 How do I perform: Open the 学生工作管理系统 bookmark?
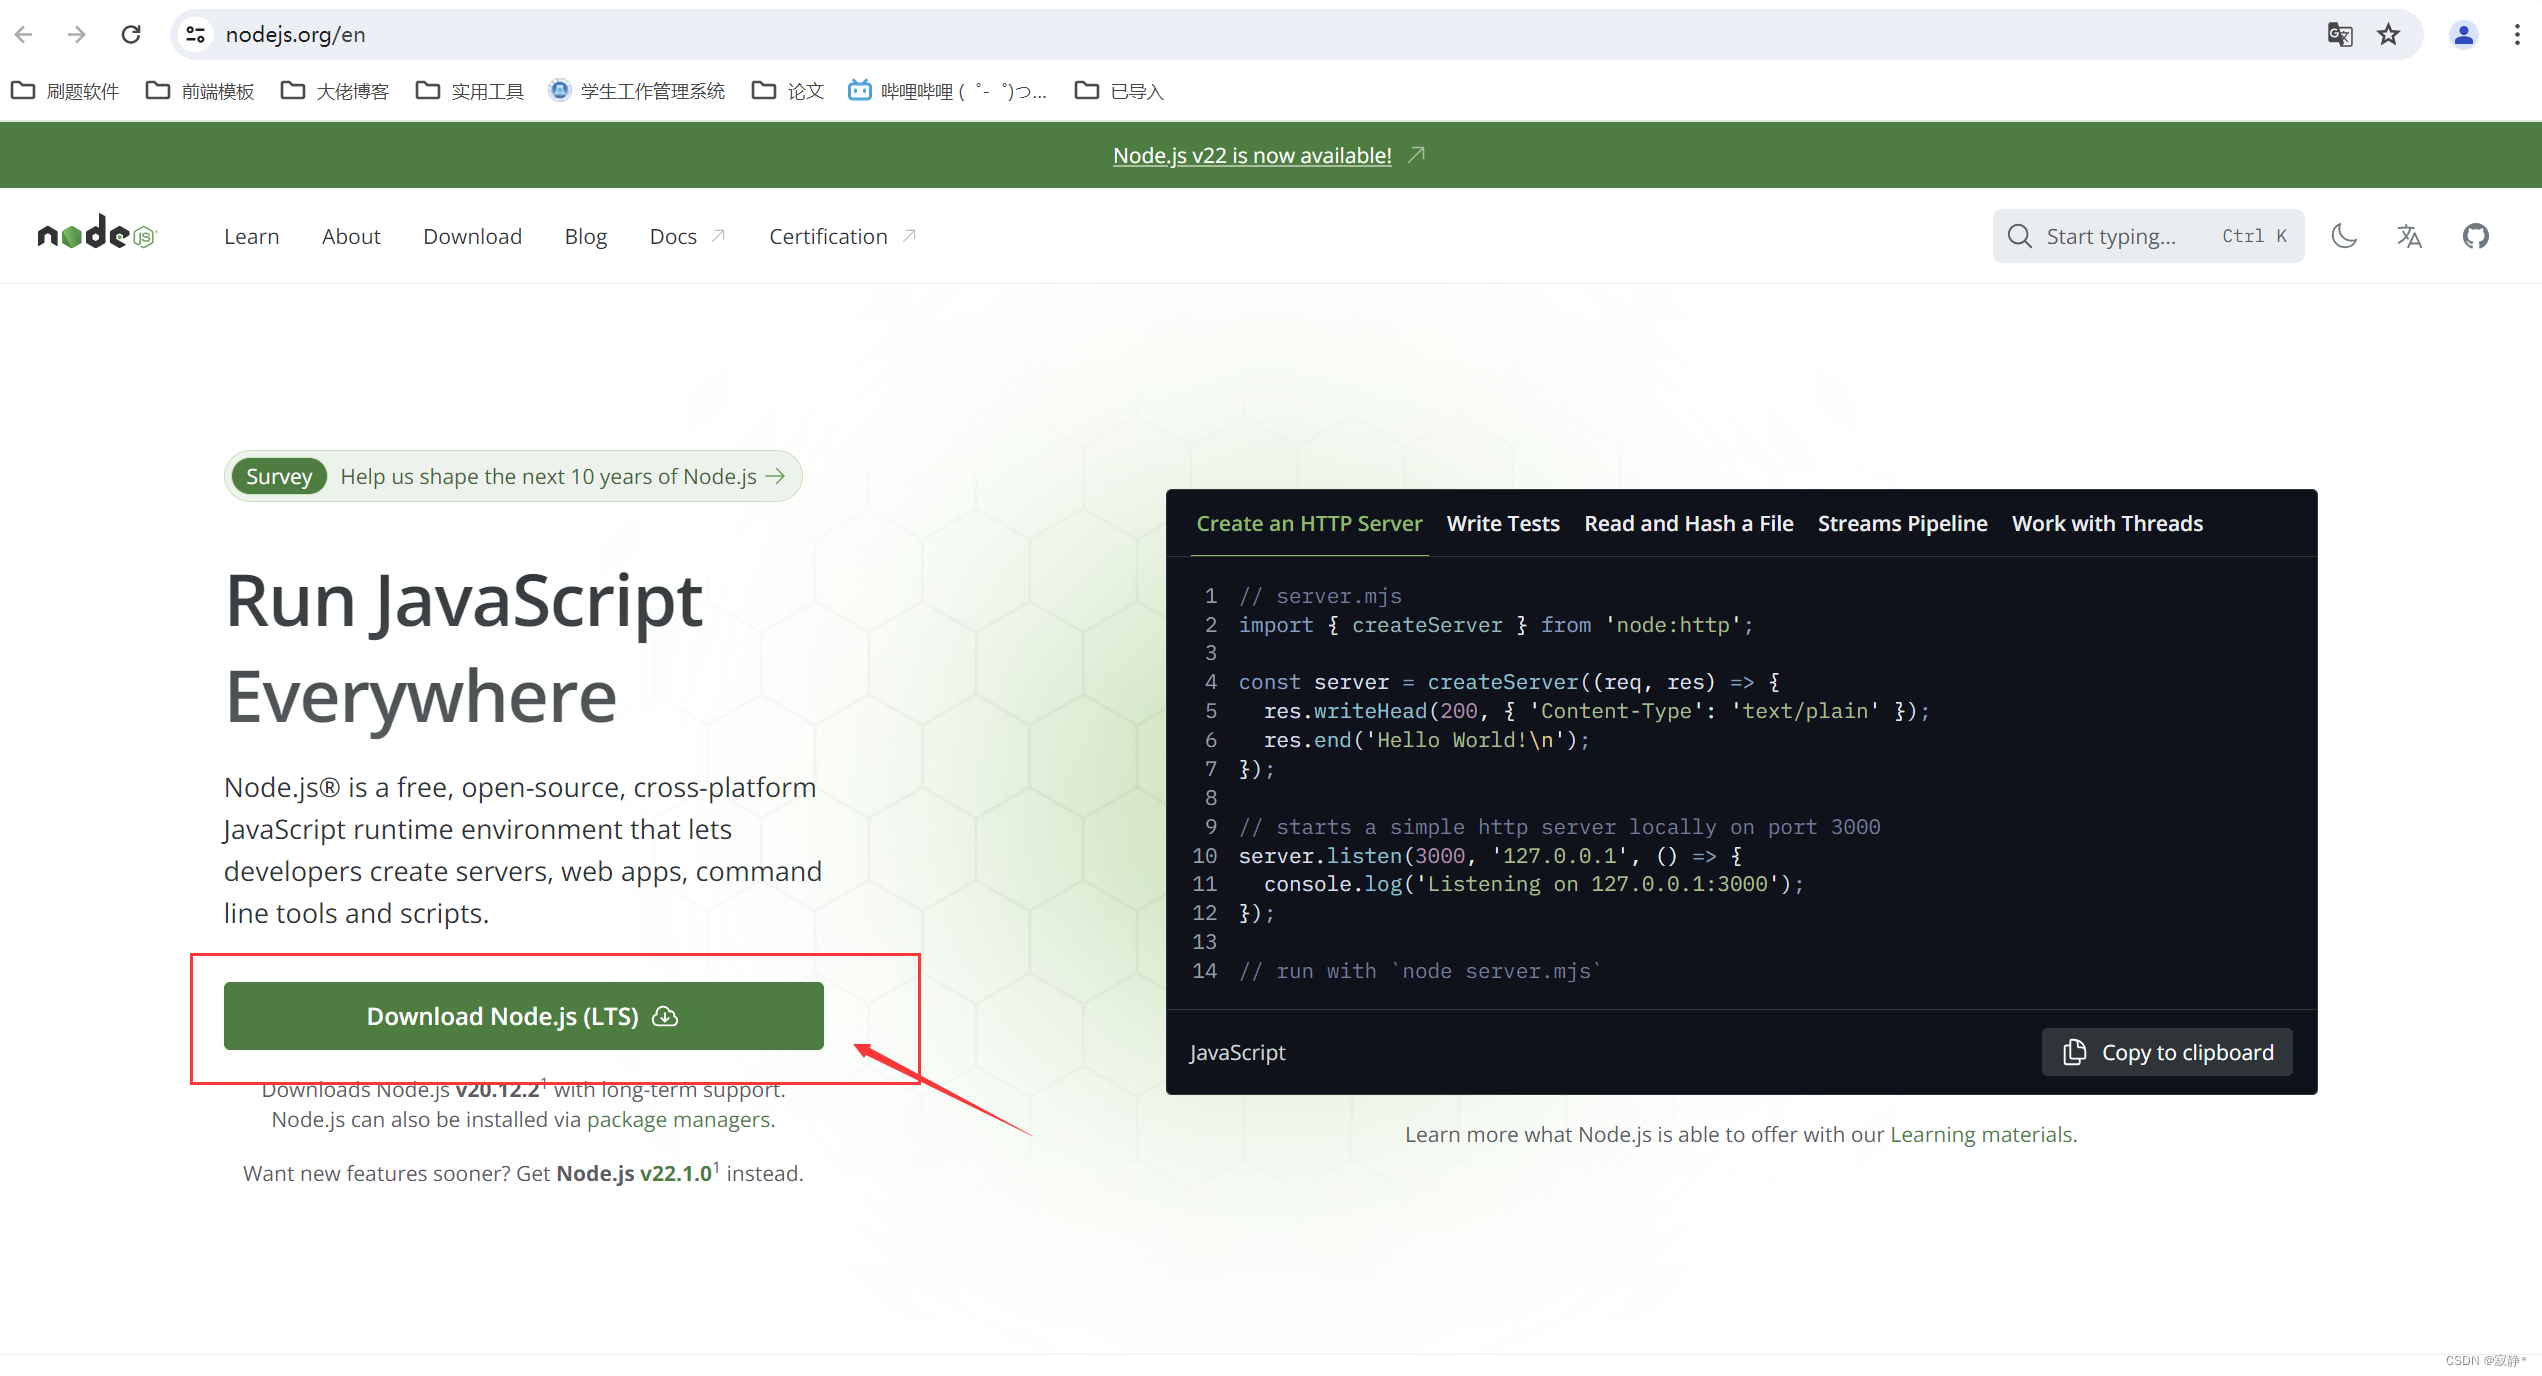[x=637, y=91]
